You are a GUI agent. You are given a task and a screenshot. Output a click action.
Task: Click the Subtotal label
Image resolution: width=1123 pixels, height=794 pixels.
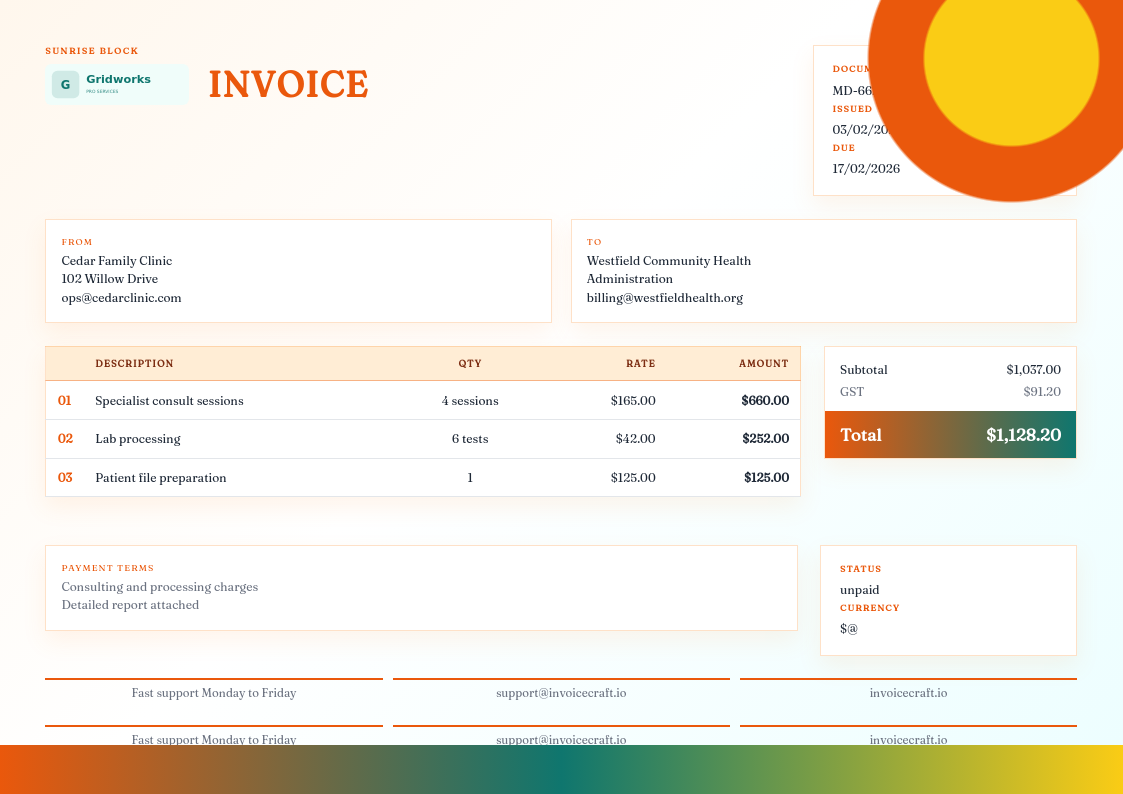coord(863,369)
